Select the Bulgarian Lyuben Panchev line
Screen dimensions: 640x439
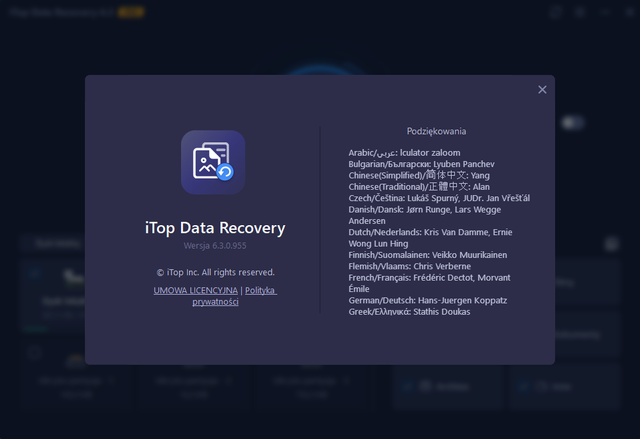point(421,164)
